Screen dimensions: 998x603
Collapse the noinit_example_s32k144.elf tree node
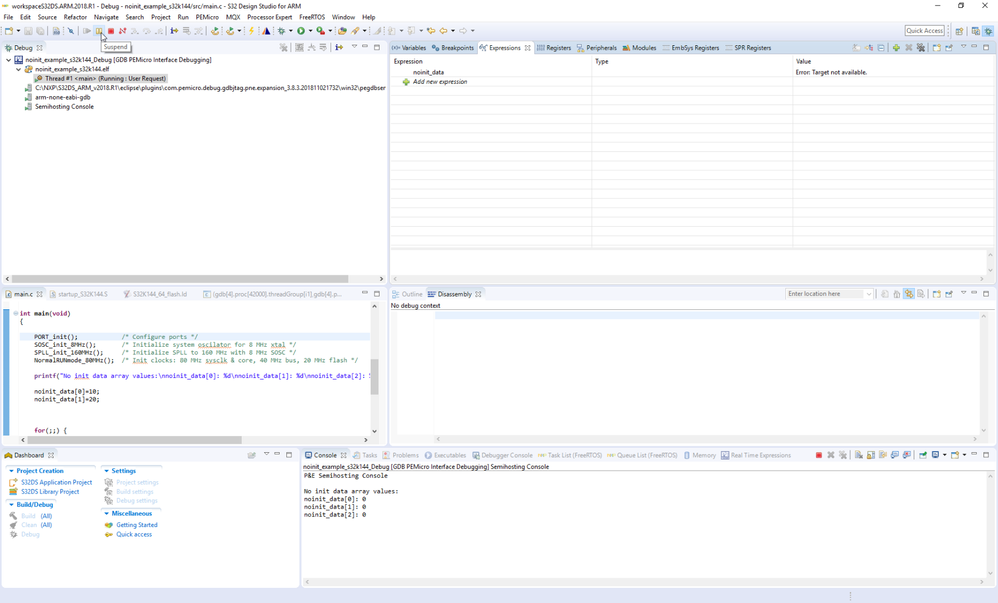pyautogui.click(x=18, y=69)
